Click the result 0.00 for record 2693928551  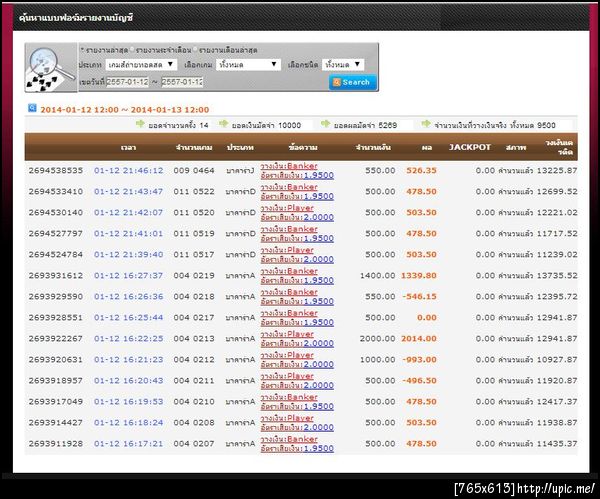[x=427, y=318]
